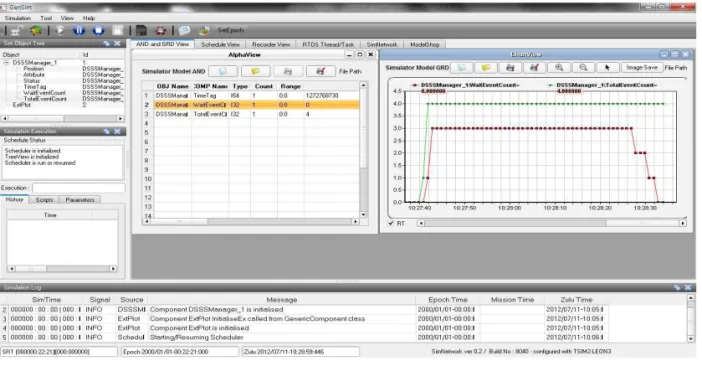This screenshot has width=702, height=366.
Task: Click in the Execution input field
Action: pyautogui.click(x=78, y=188)
